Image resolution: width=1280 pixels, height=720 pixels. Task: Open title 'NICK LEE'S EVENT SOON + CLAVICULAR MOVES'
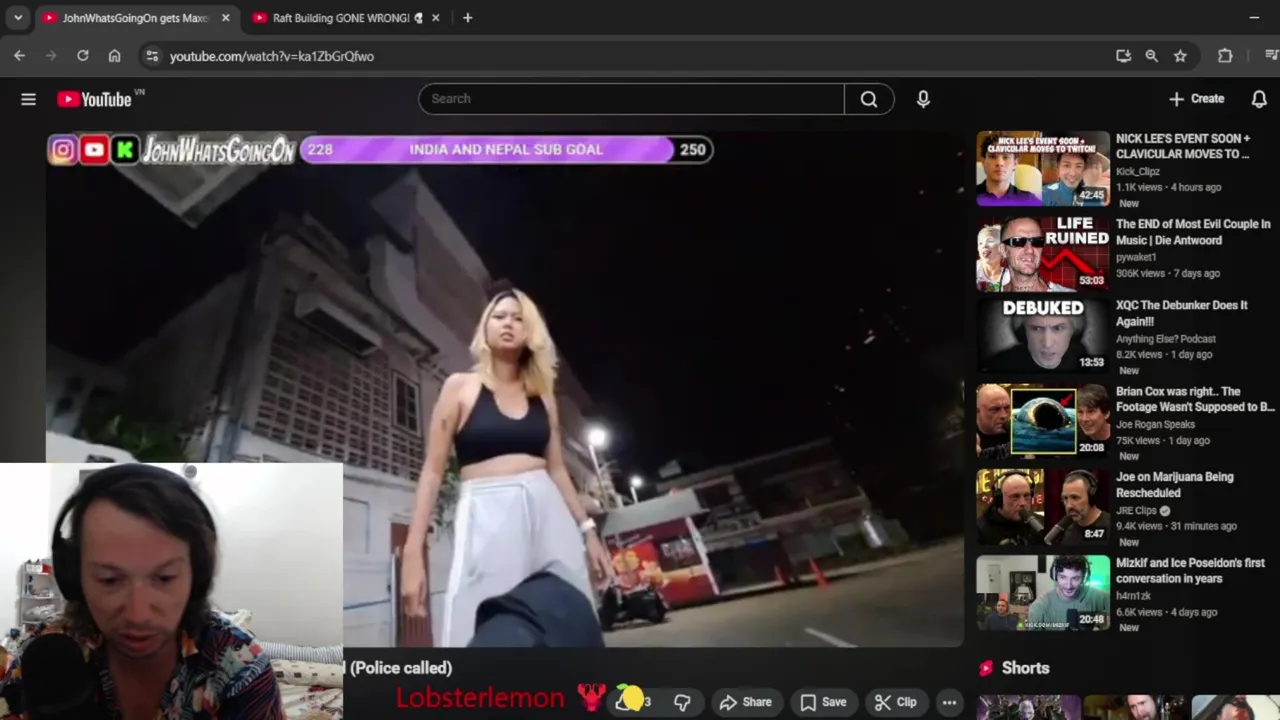(1183, 146)
